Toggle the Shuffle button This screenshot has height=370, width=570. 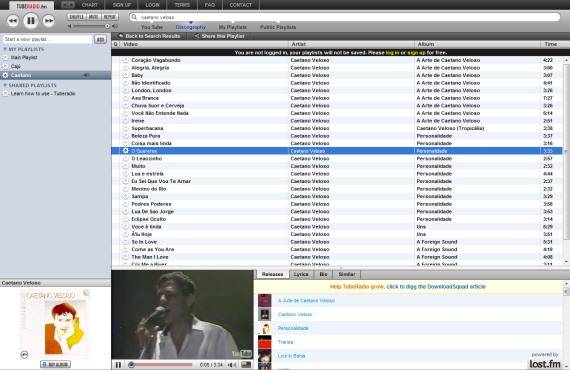click(x=76, y=17)
